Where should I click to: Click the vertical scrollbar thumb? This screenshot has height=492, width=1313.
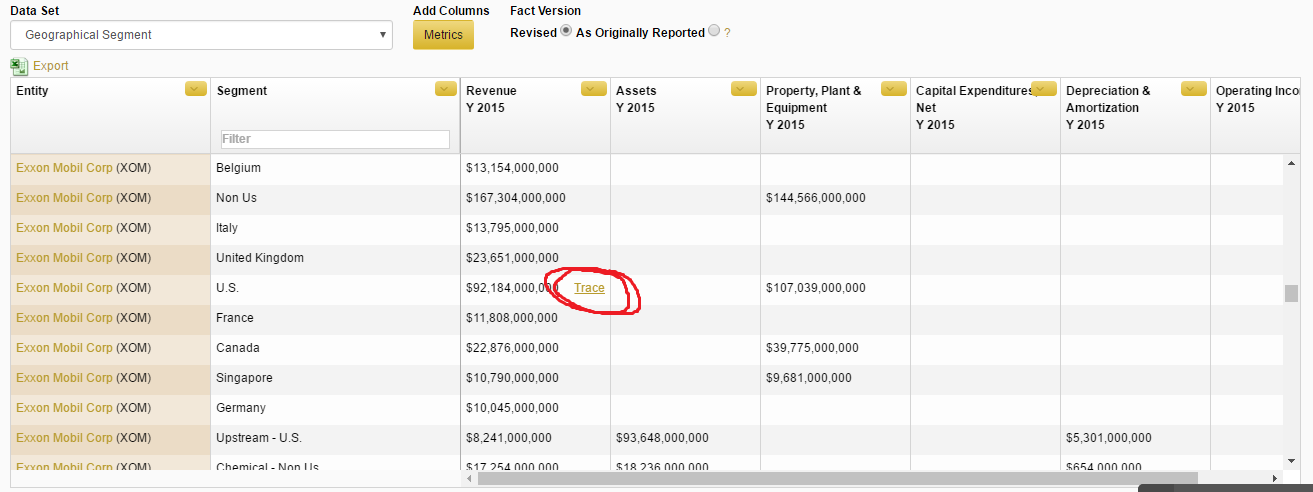[x=1291, y=293]
